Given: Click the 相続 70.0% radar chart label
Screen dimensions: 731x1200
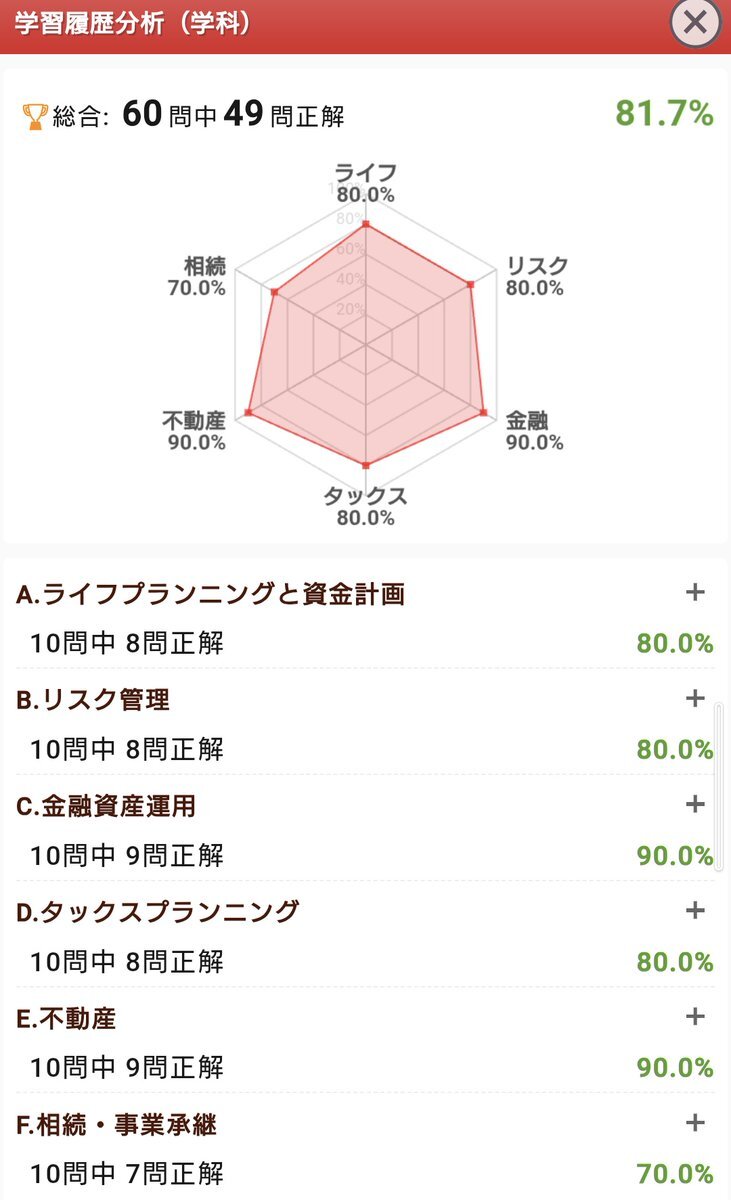Looking at the screenshot, I should 198,277.
